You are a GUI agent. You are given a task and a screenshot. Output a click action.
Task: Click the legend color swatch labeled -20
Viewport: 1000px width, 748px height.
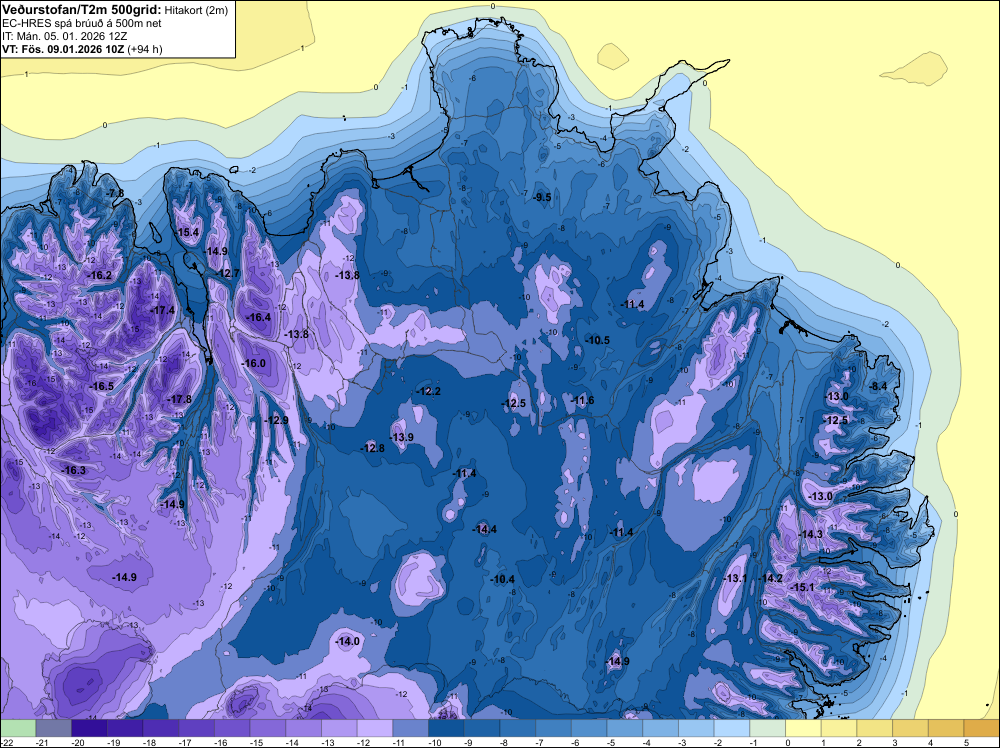(89, 728)
